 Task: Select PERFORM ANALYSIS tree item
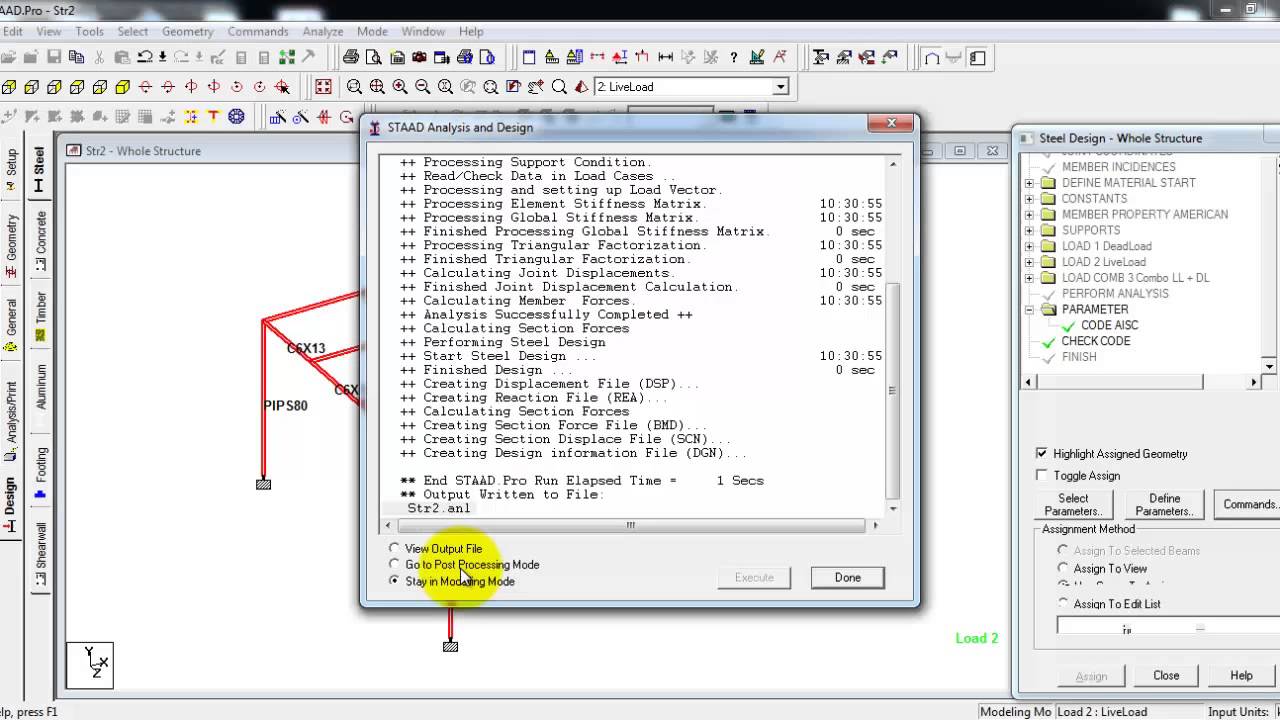point(1115,294)
